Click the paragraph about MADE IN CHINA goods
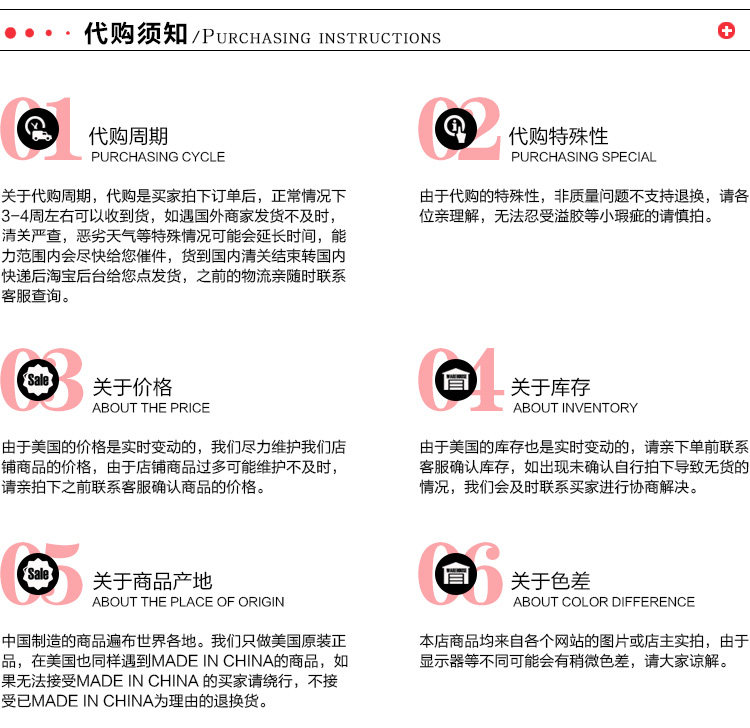Image resolution: width=750 pixels, height=728 pixels. click(175, 671)
